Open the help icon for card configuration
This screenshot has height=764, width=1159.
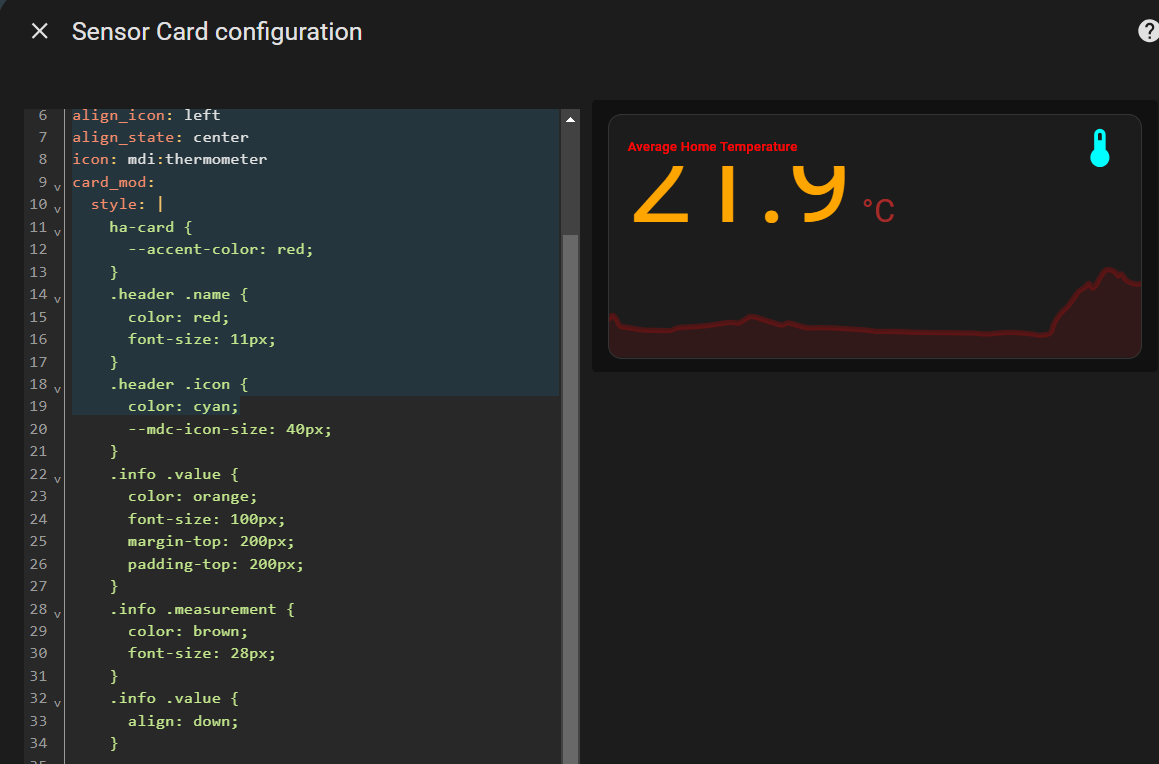1148,31
